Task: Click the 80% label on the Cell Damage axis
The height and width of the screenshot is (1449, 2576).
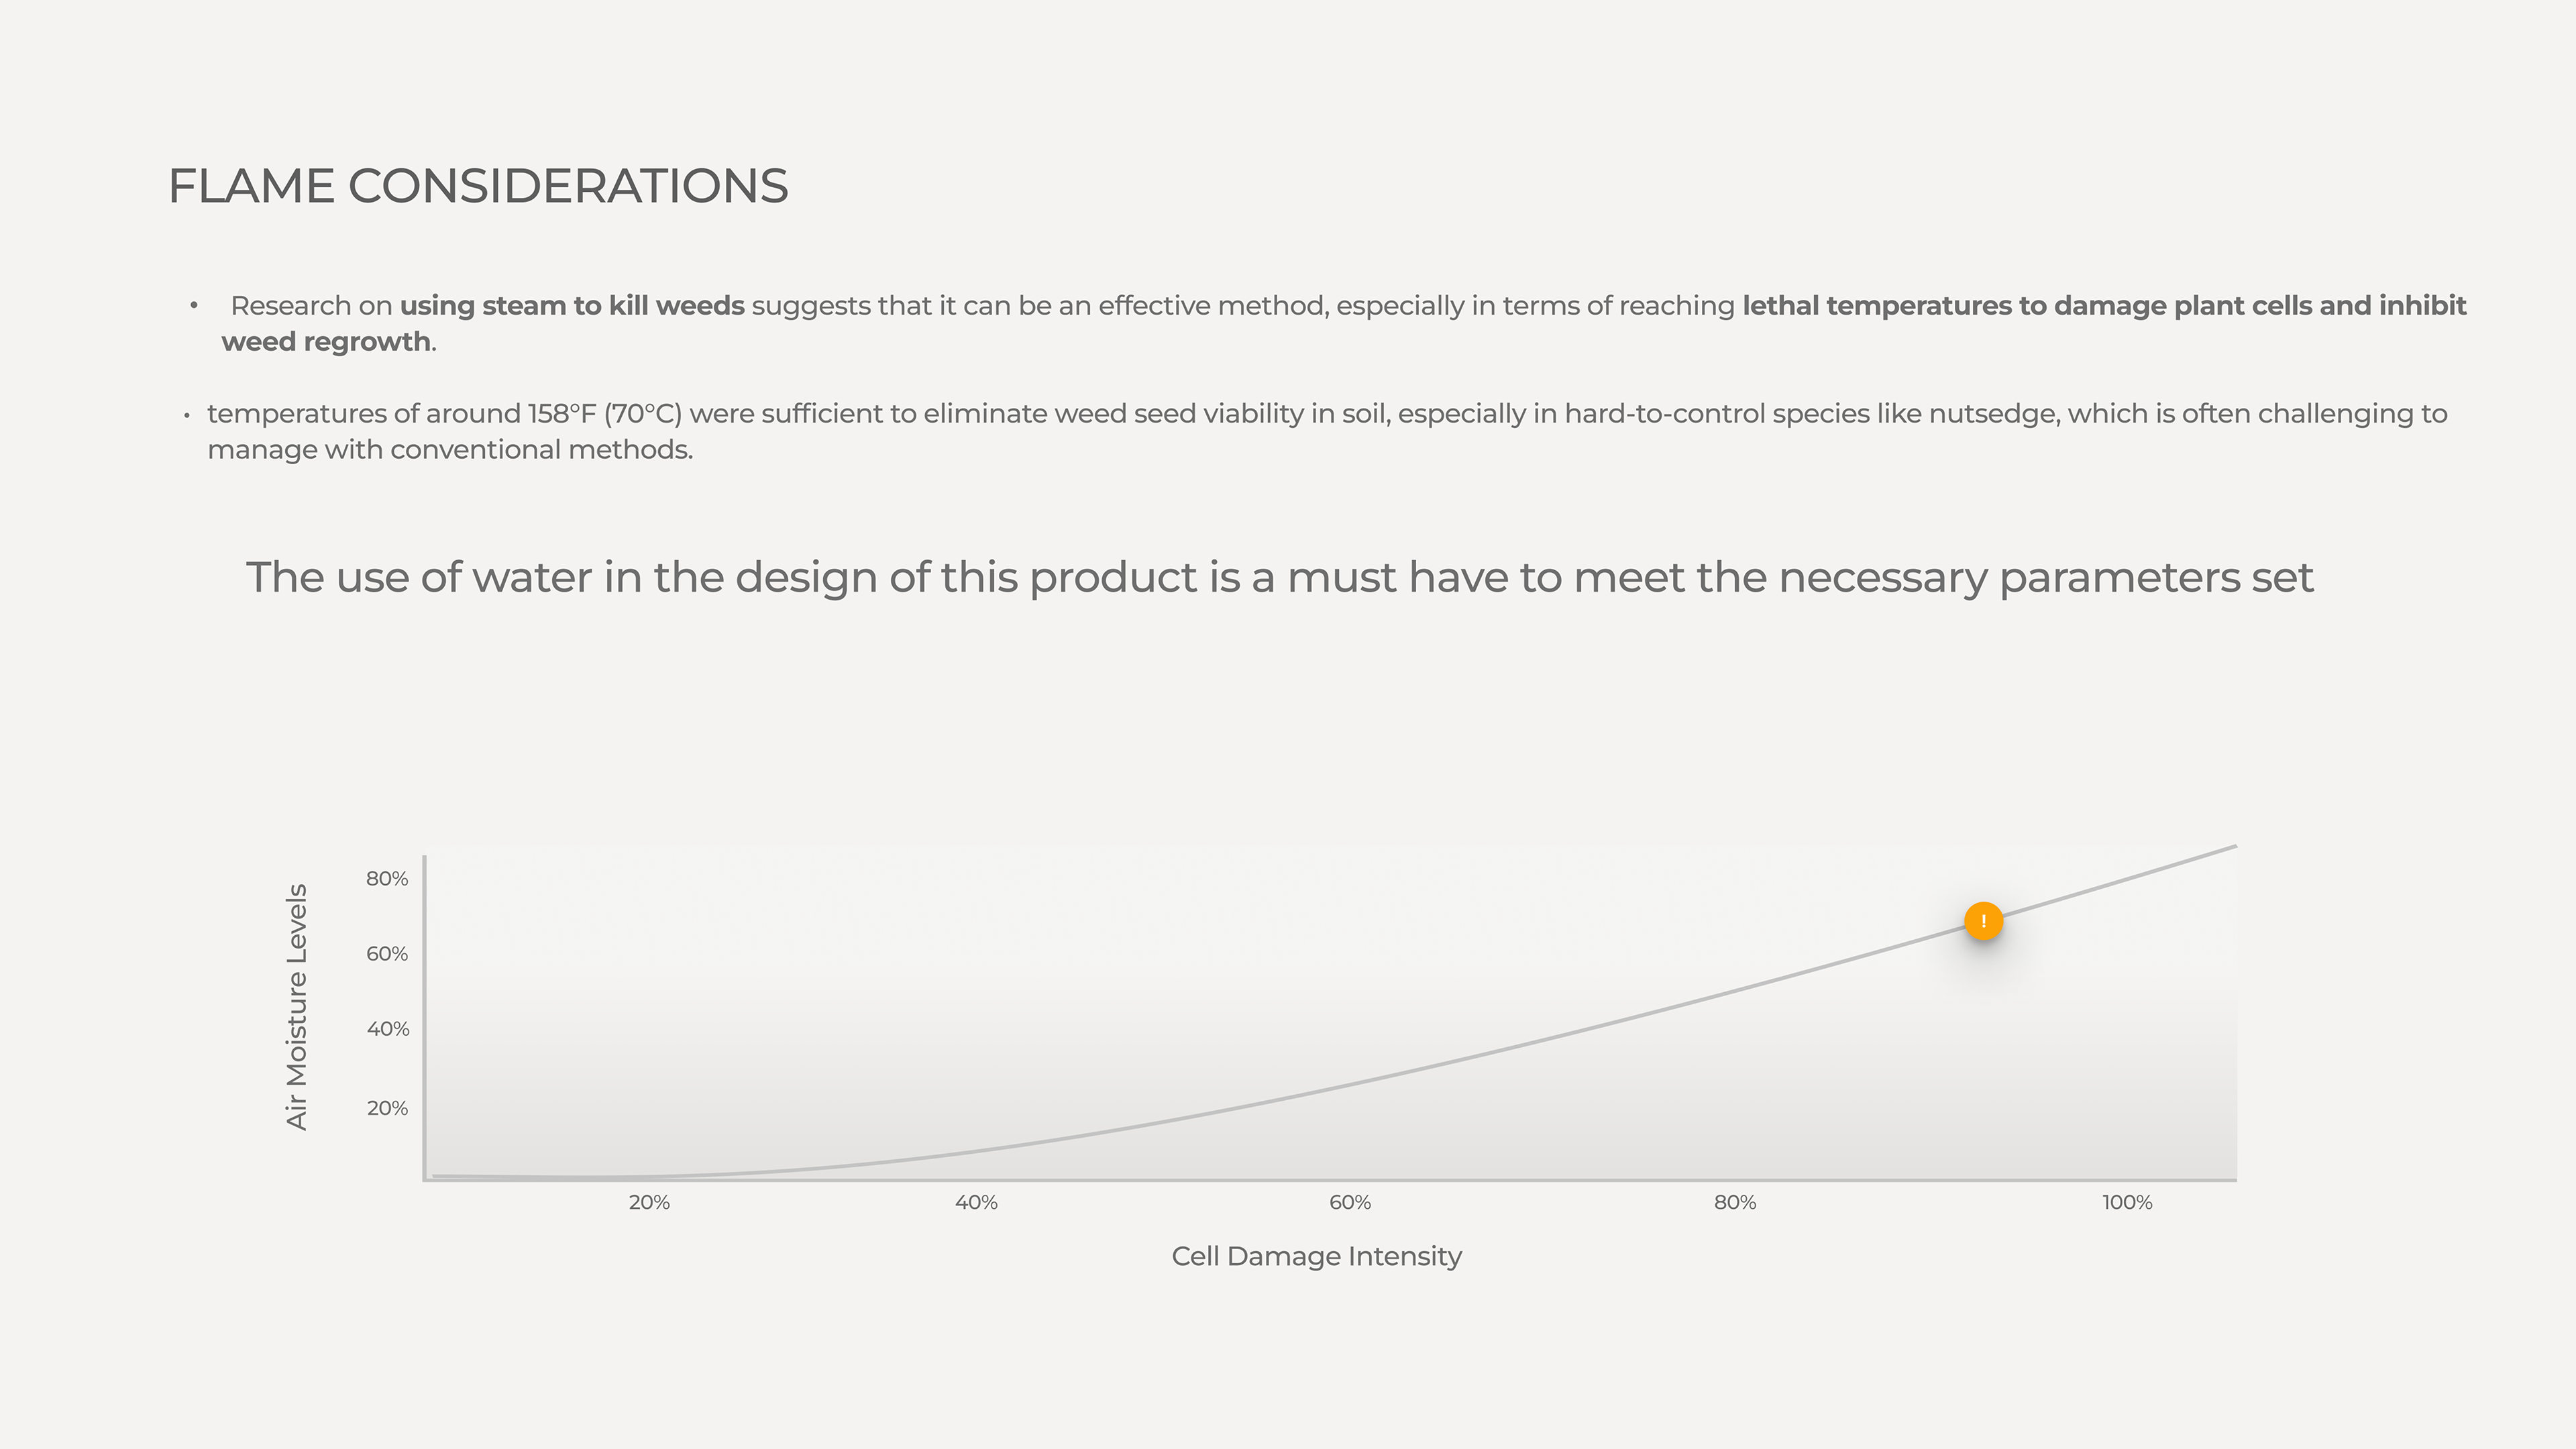Action: 1735,1203
